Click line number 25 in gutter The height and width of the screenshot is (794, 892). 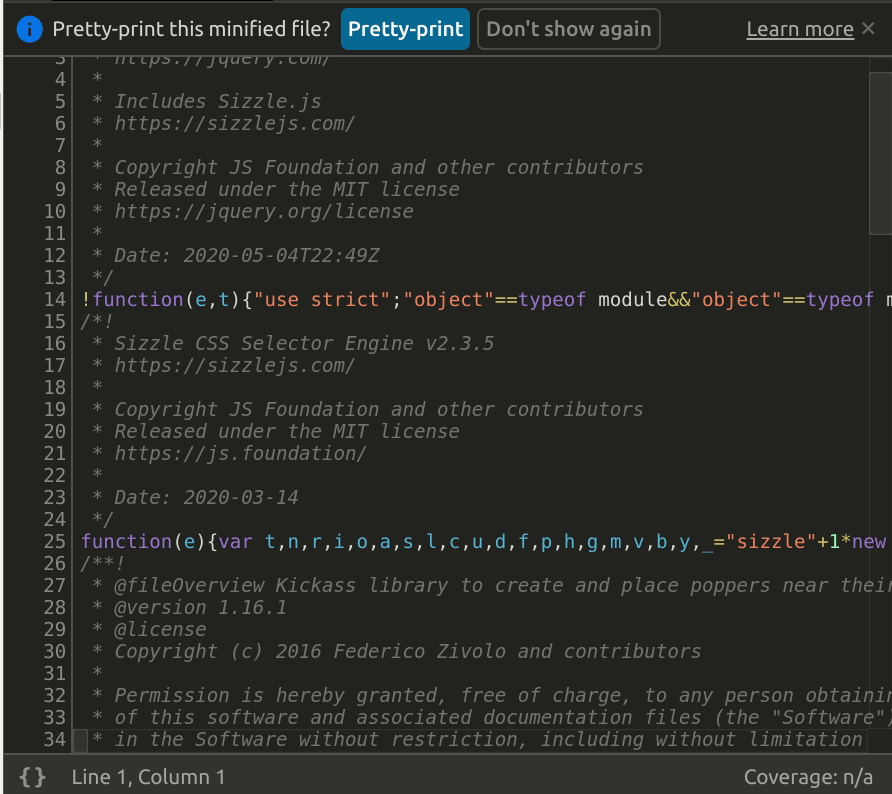point(55,541)
